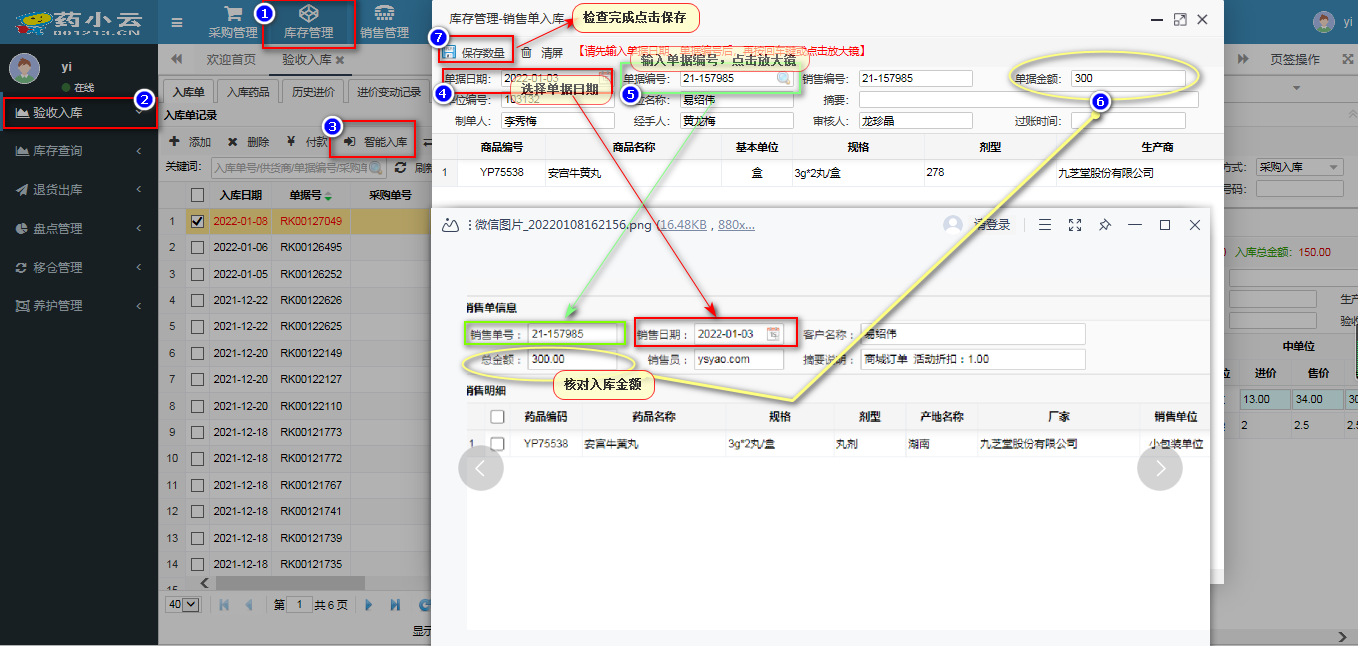The width and height of the screenshot is (1358, 646).
Task: Switch to 欢迎首页 tab
Action: click(231, 60)
